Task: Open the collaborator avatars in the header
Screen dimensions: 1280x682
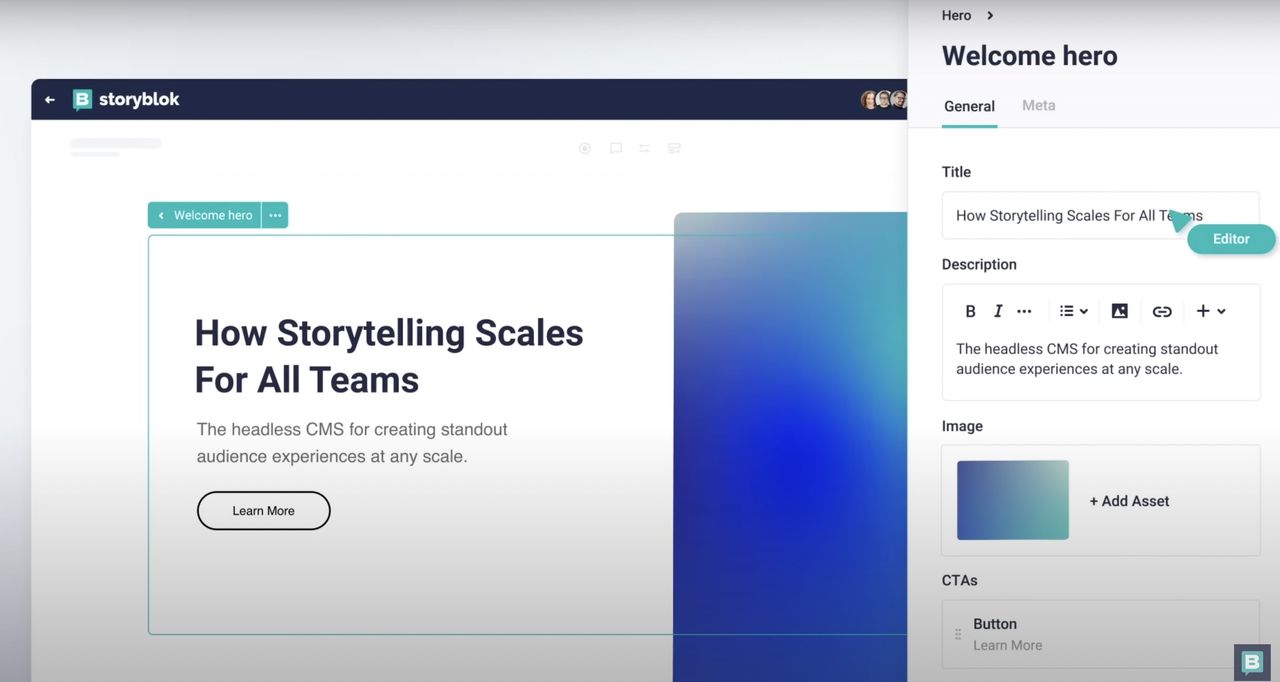Action: click(x=884, y=100)
